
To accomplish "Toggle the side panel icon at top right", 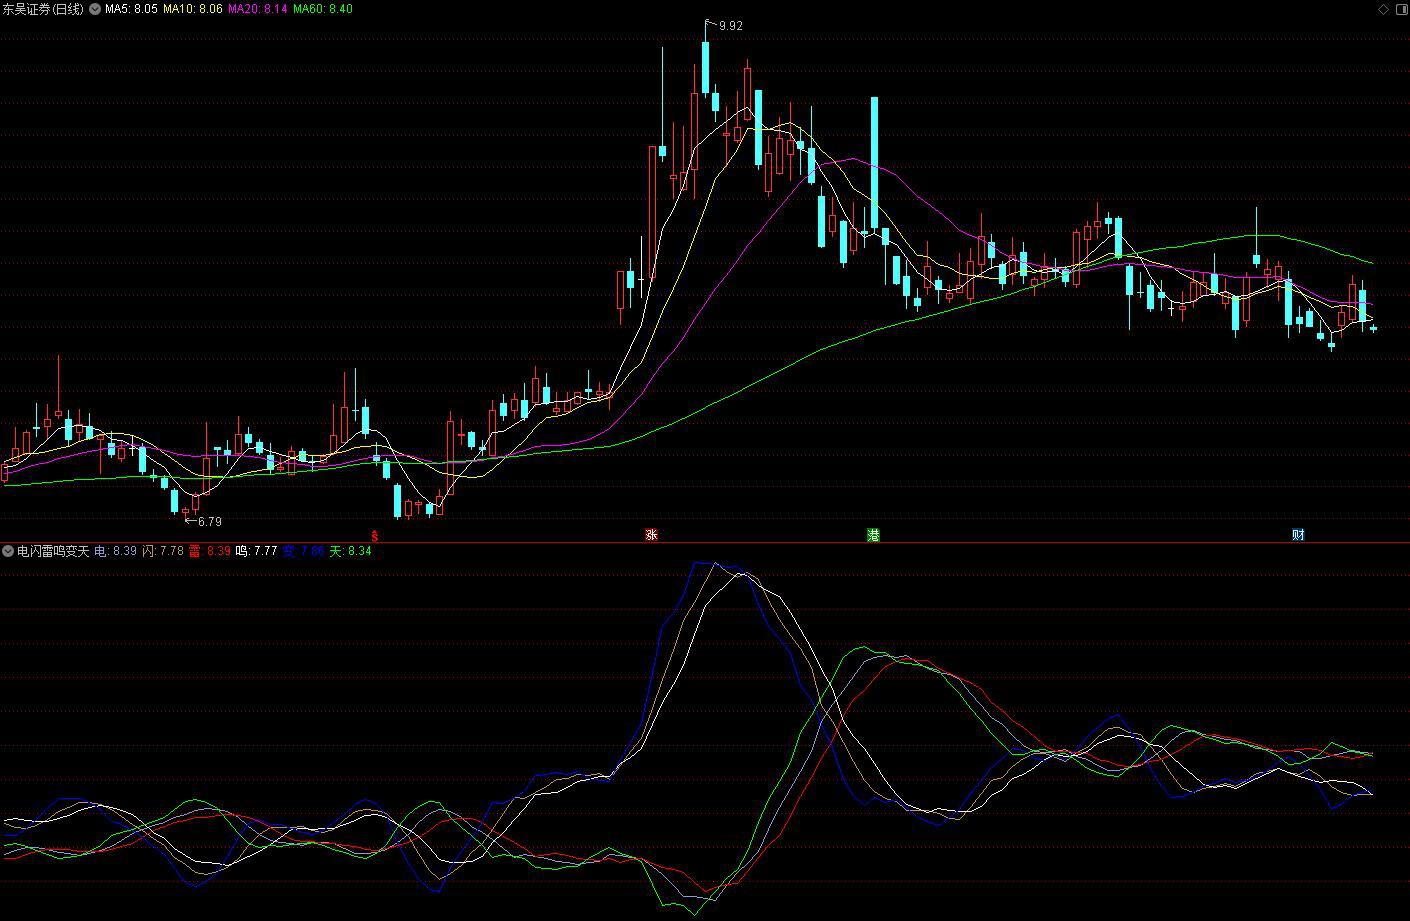I will click(1401, 9).
